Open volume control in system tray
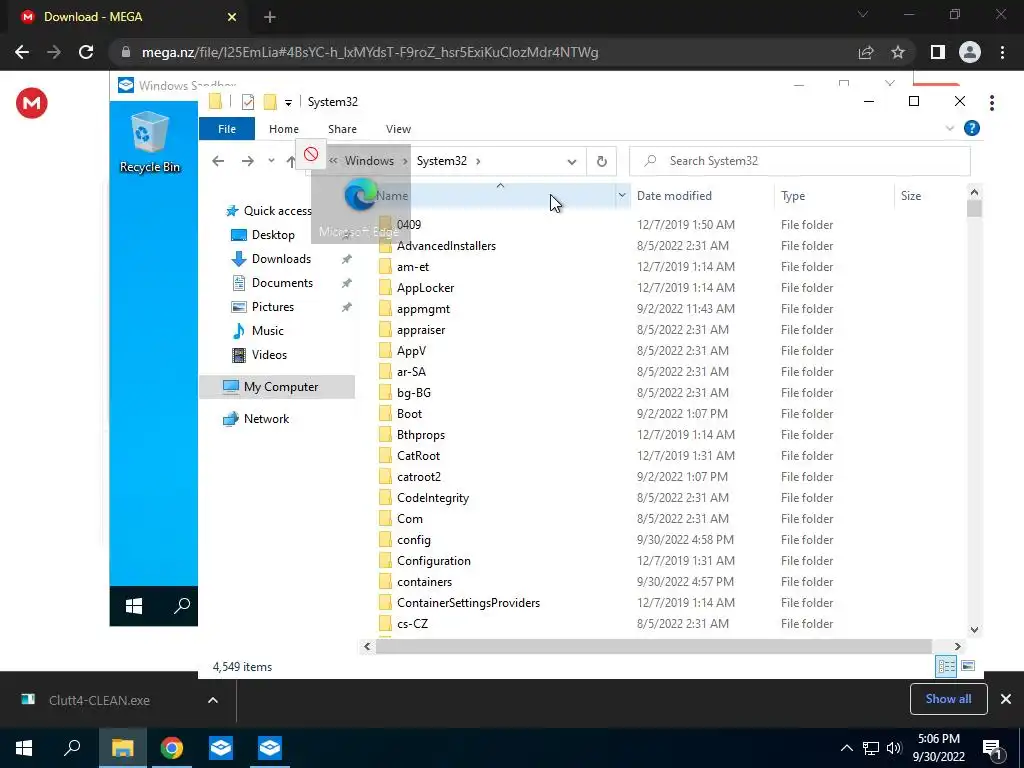 coord(894,748)
